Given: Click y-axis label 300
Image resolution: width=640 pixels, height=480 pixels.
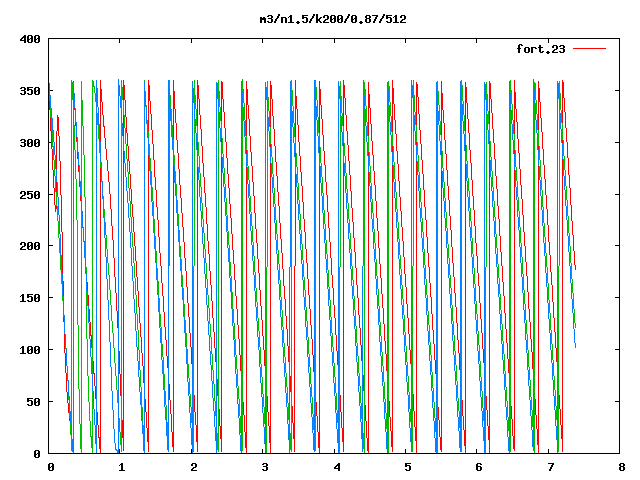Looking at the screenshot, I should tap(30, 143).
